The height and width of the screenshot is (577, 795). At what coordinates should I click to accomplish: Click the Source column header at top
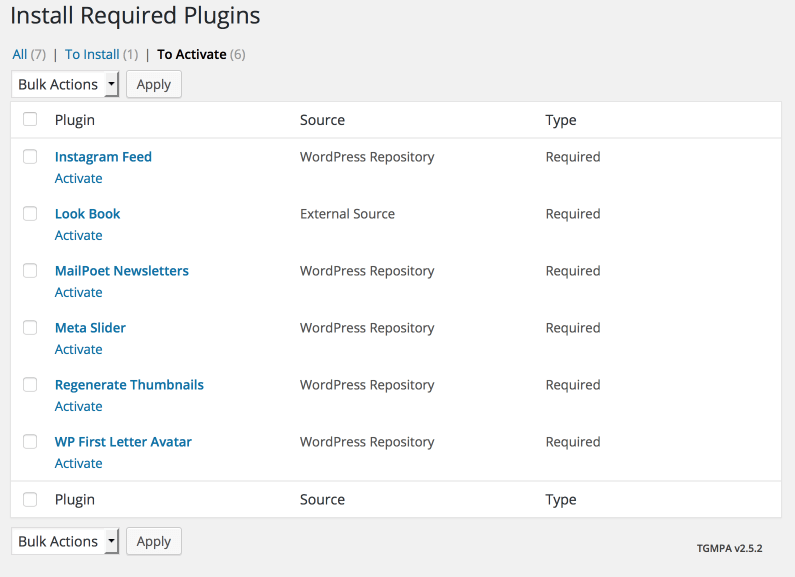(322, 120)
